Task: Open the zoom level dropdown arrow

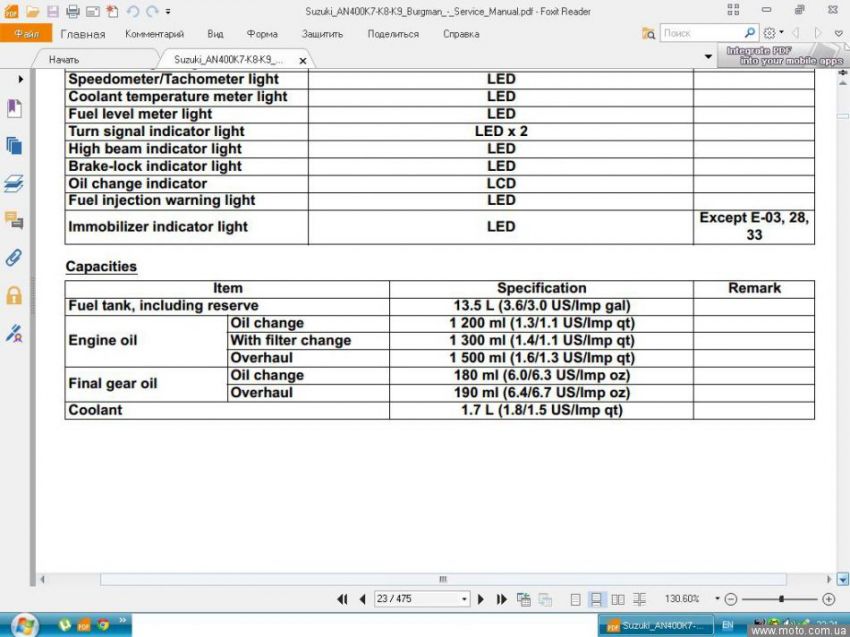Action: pos(717,599)
